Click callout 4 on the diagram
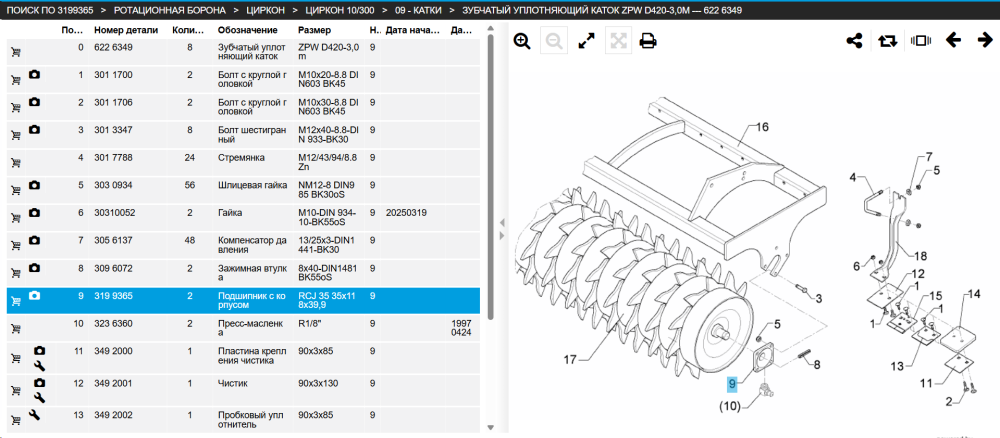This screenshot has height=438, width=1000. (853, 178)
